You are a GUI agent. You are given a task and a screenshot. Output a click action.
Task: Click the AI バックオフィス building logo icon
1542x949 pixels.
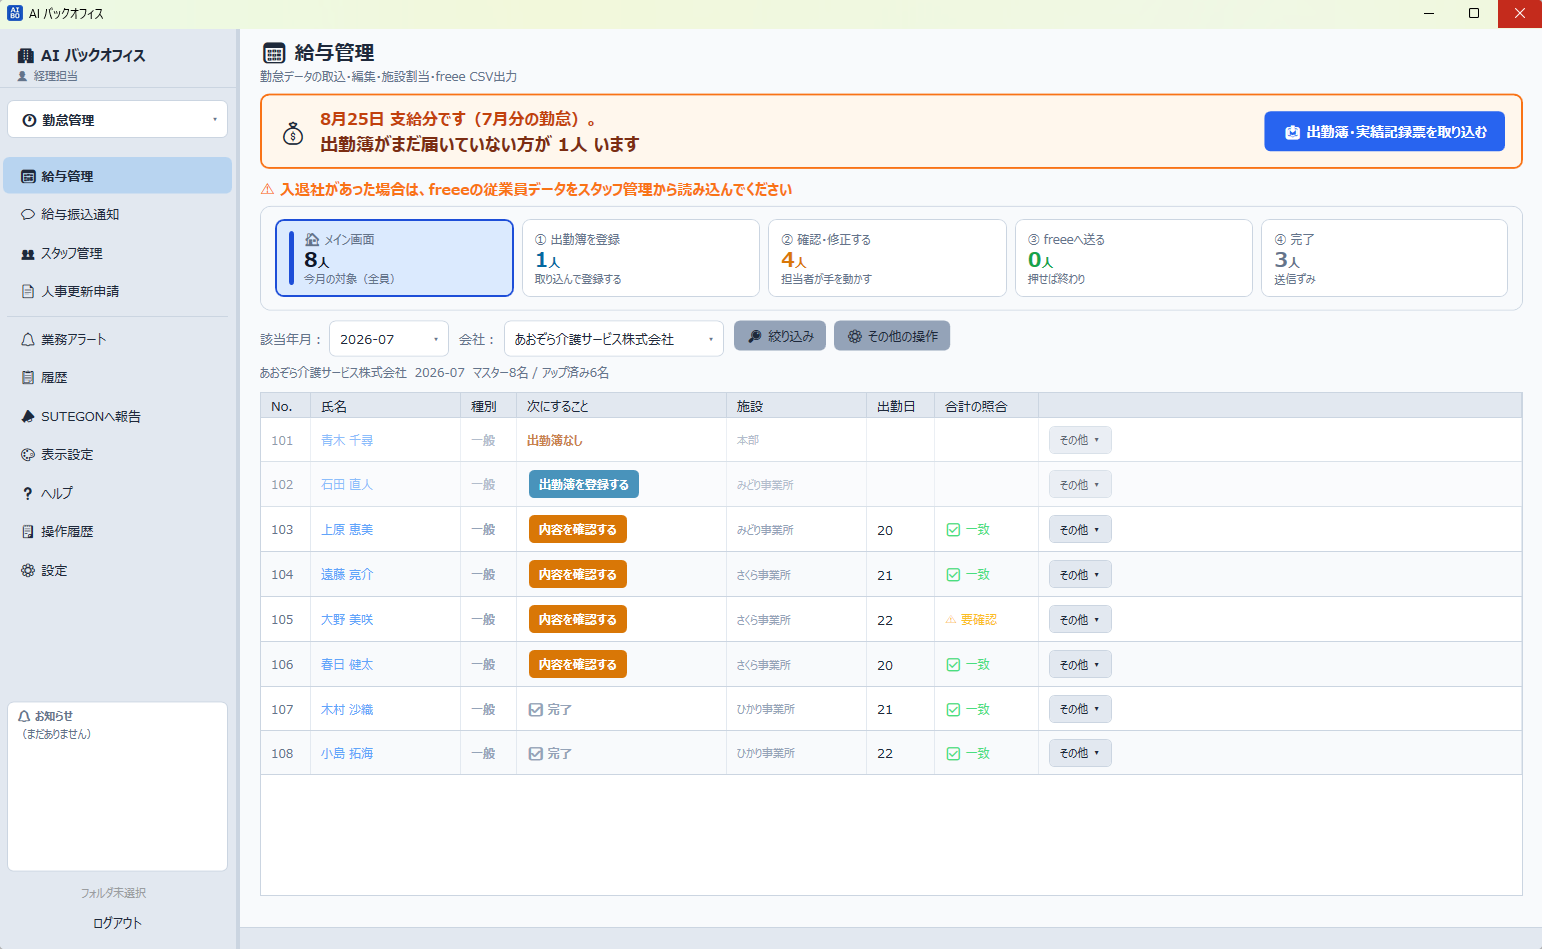pos(26,56)
